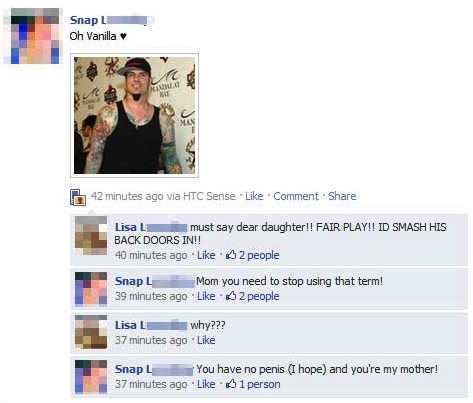Click the mobile photo upload icon
This screenshot has width=473, height=403.
pos(78,197)
